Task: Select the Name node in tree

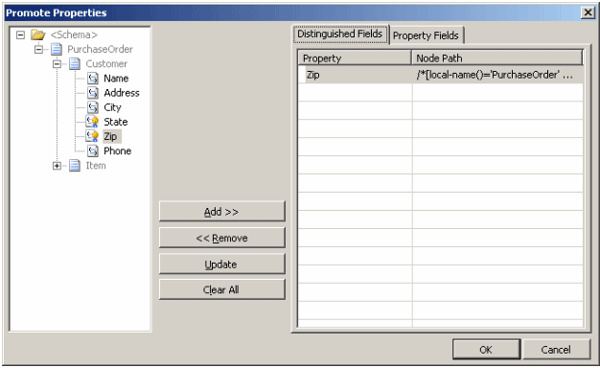Action: point(116,78)
